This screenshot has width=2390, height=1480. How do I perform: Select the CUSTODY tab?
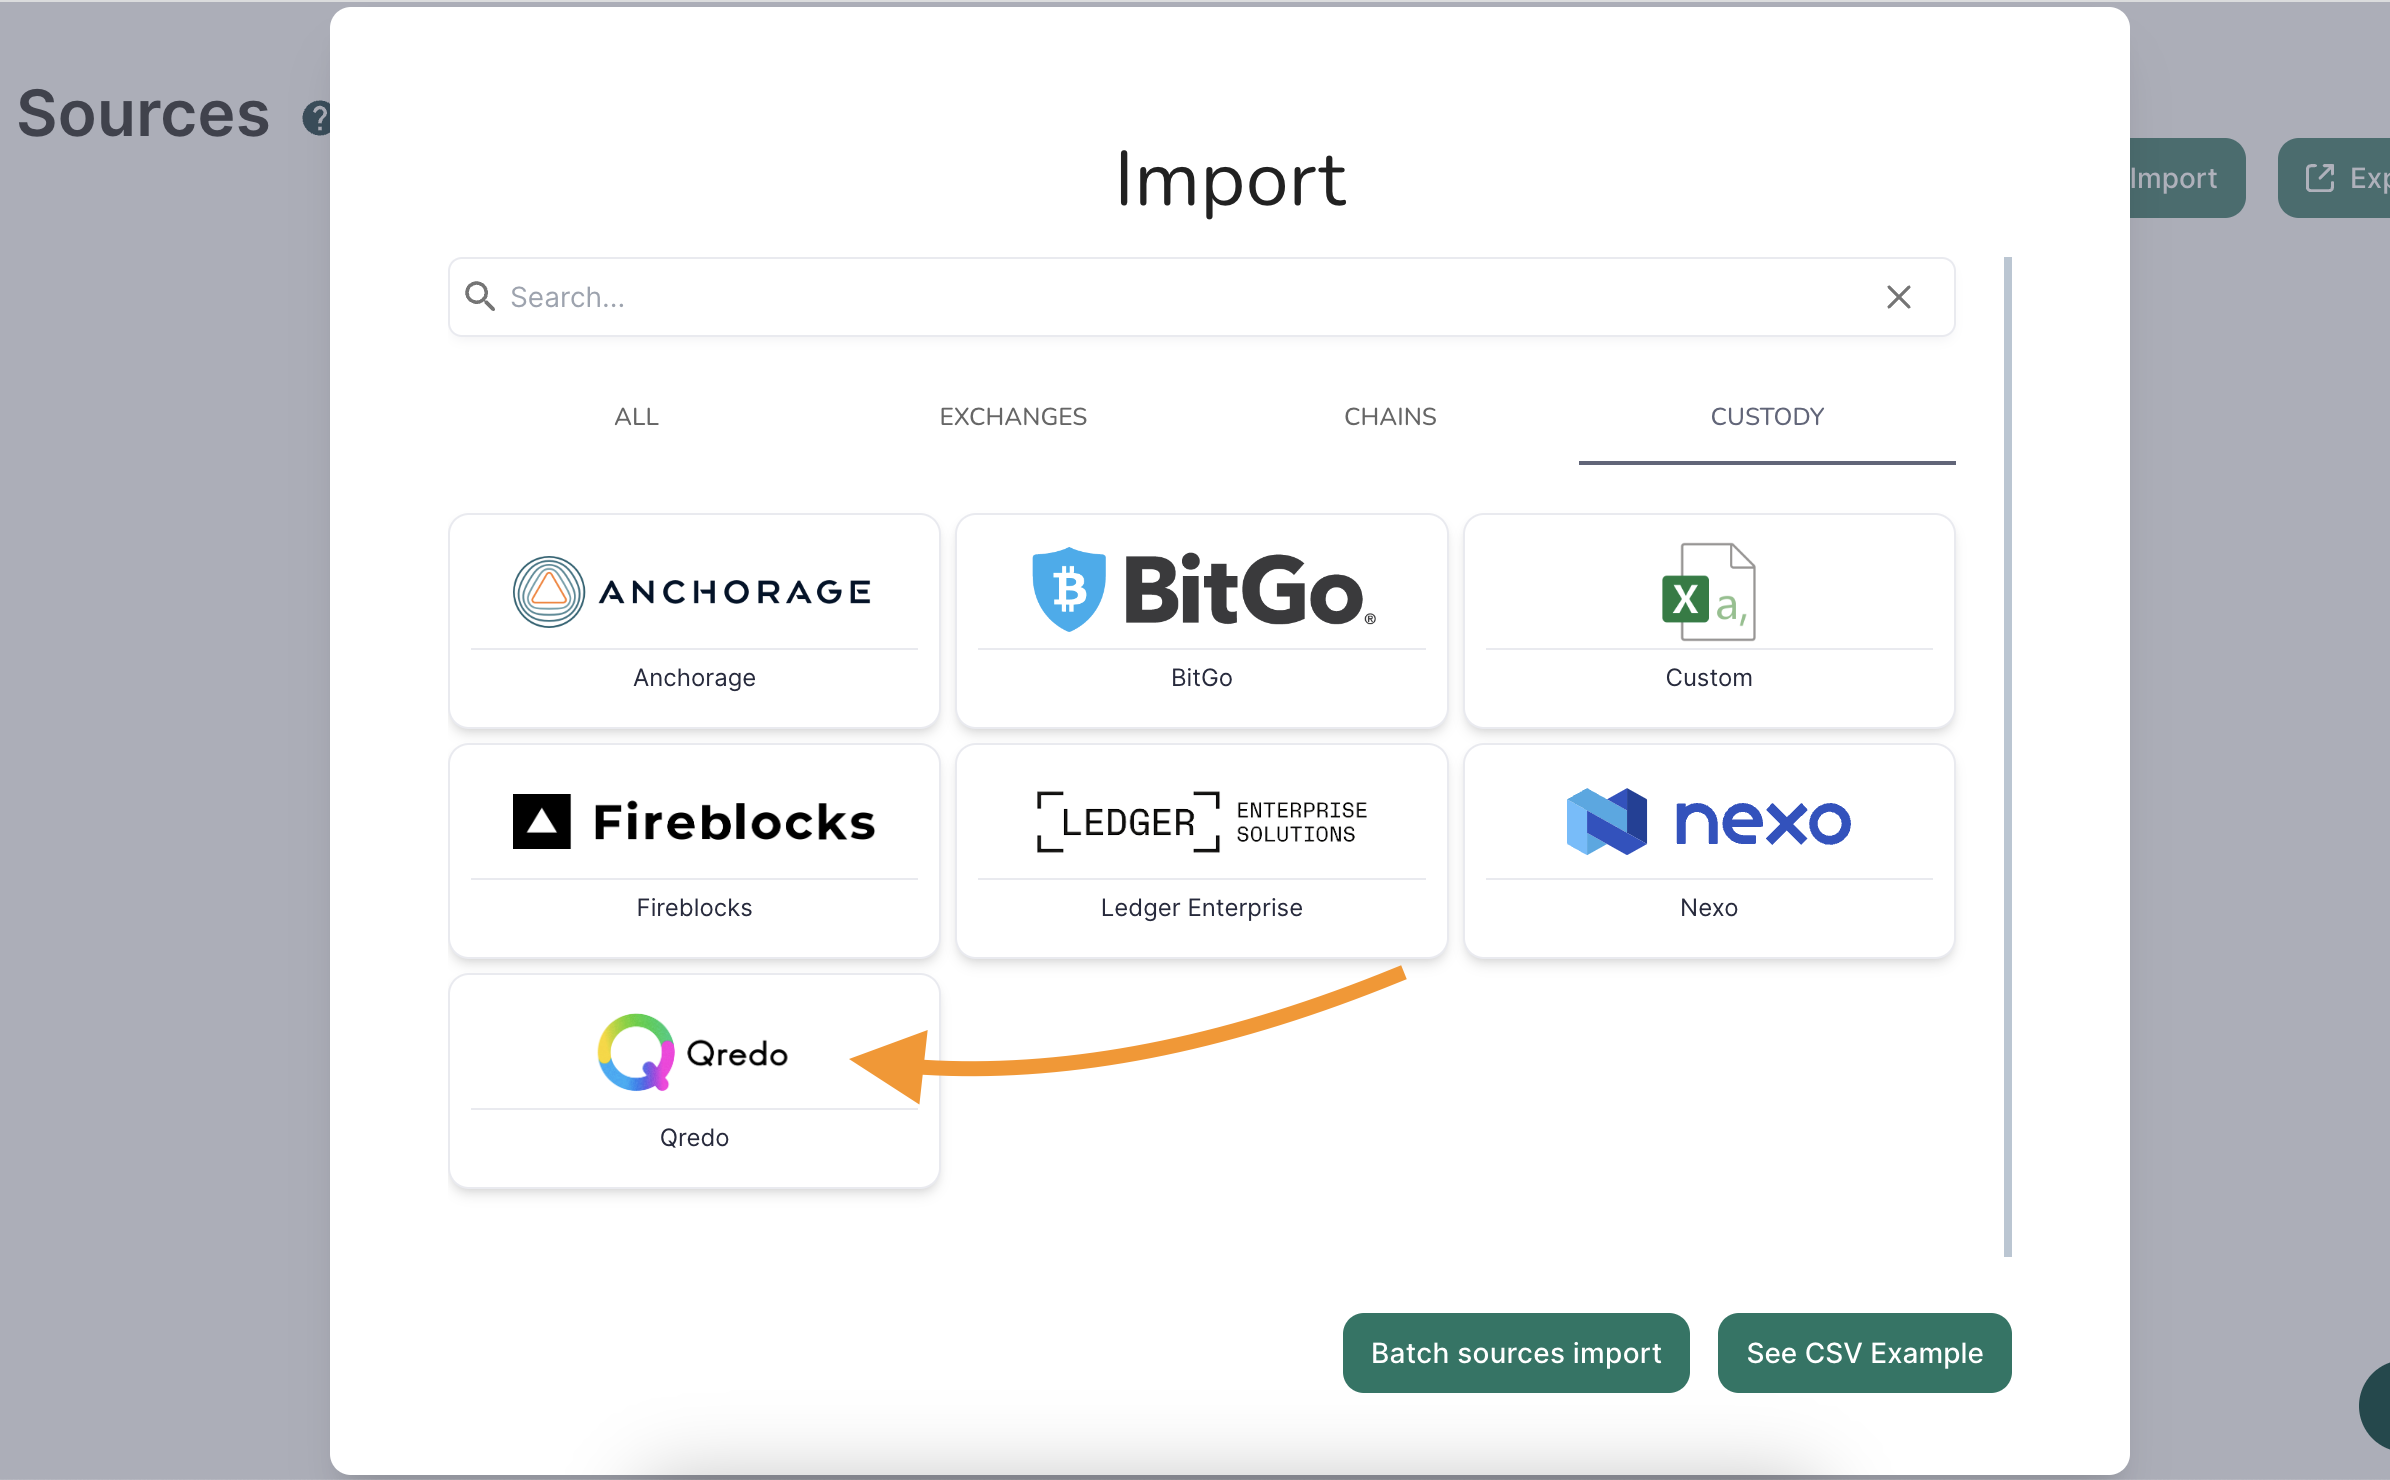click(x=1767, y=416)
